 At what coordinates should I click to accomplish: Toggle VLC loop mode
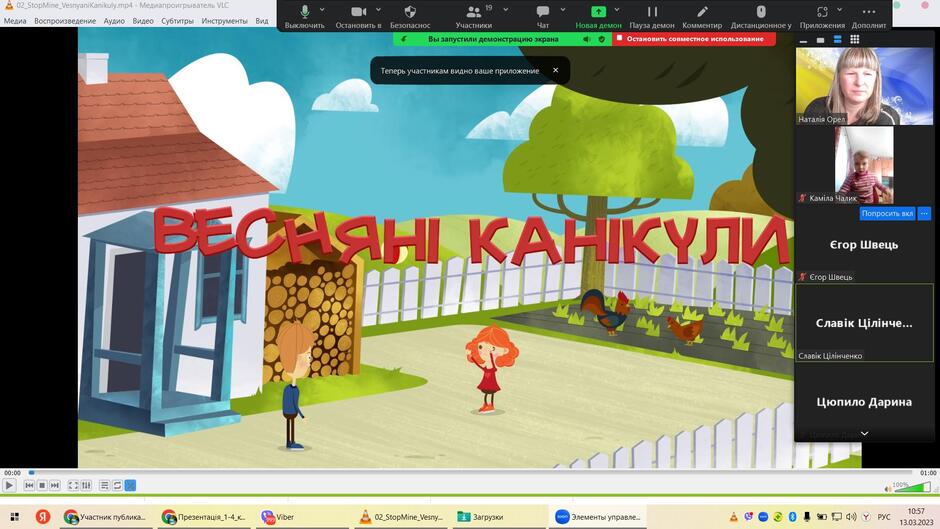coord(118,485)
